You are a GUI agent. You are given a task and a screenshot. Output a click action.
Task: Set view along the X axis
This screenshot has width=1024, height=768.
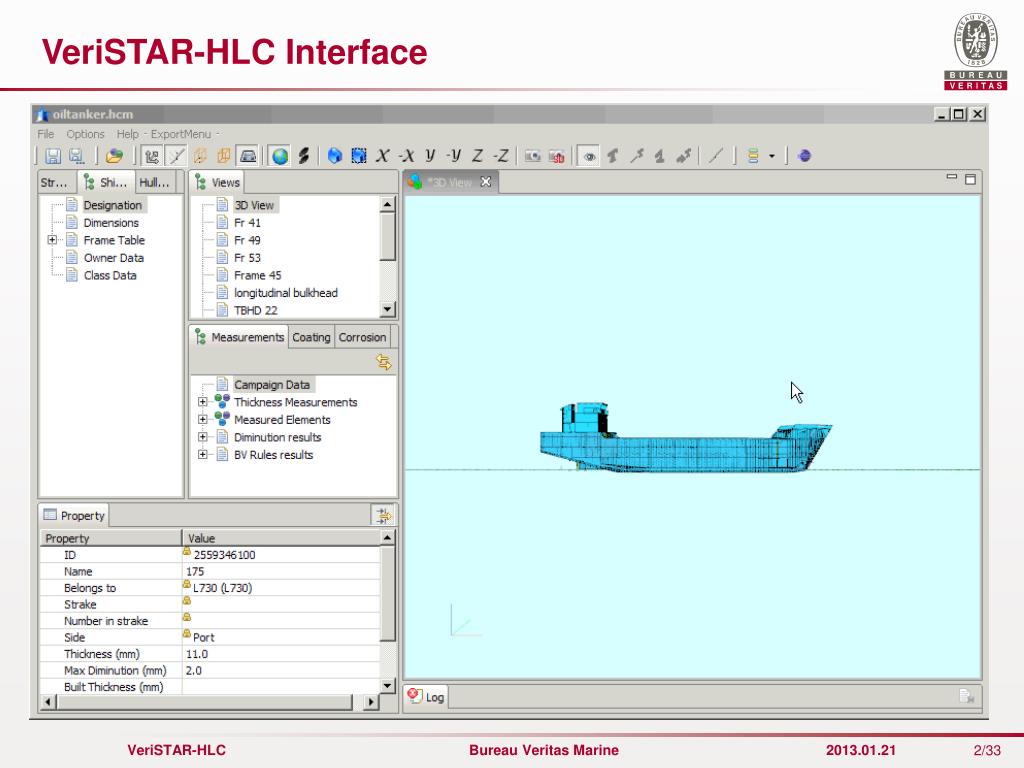point(383,156)
